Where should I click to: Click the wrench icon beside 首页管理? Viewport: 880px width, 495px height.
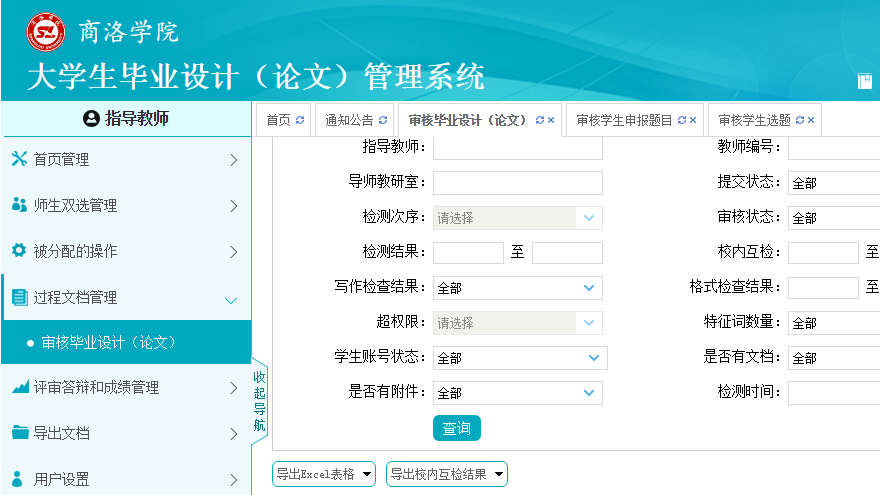[19, 159]
